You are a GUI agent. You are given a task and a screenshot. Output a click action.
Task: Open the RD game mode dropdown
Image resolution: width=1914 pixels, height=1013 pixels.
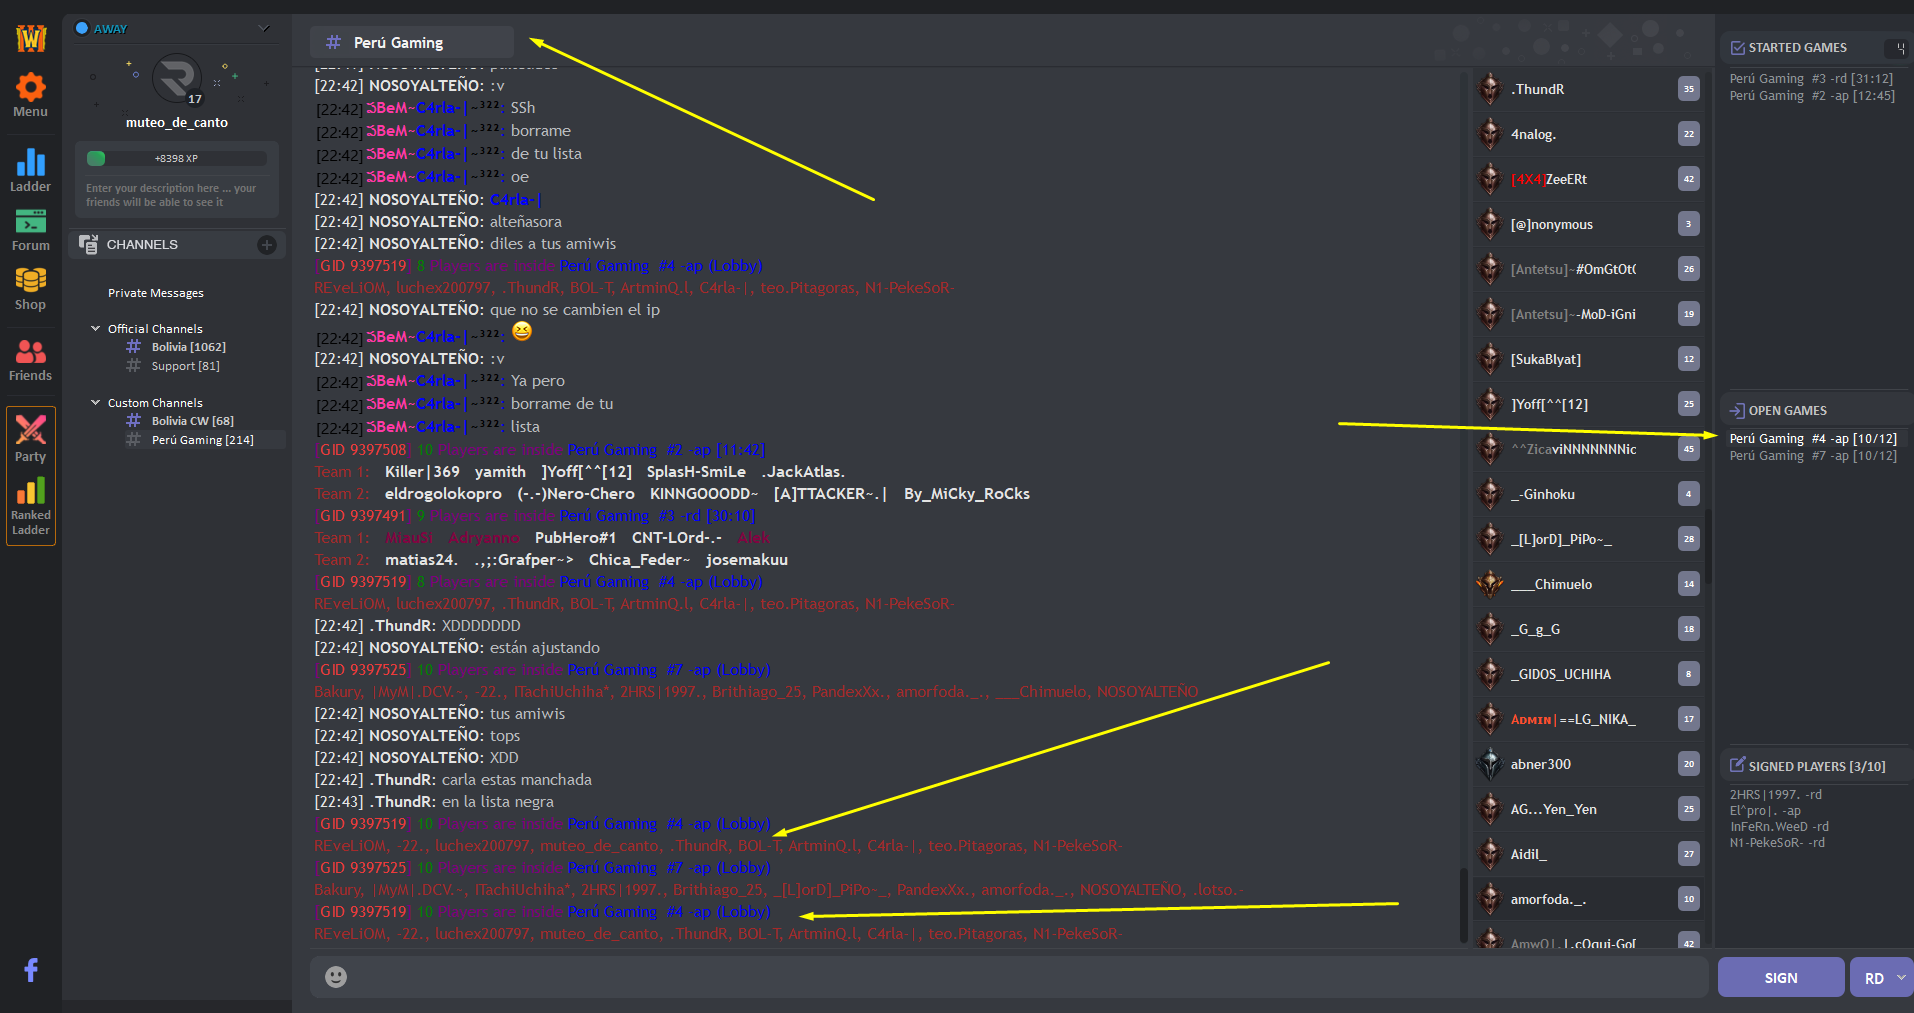pyautogui.click(x=1882, y=977)
